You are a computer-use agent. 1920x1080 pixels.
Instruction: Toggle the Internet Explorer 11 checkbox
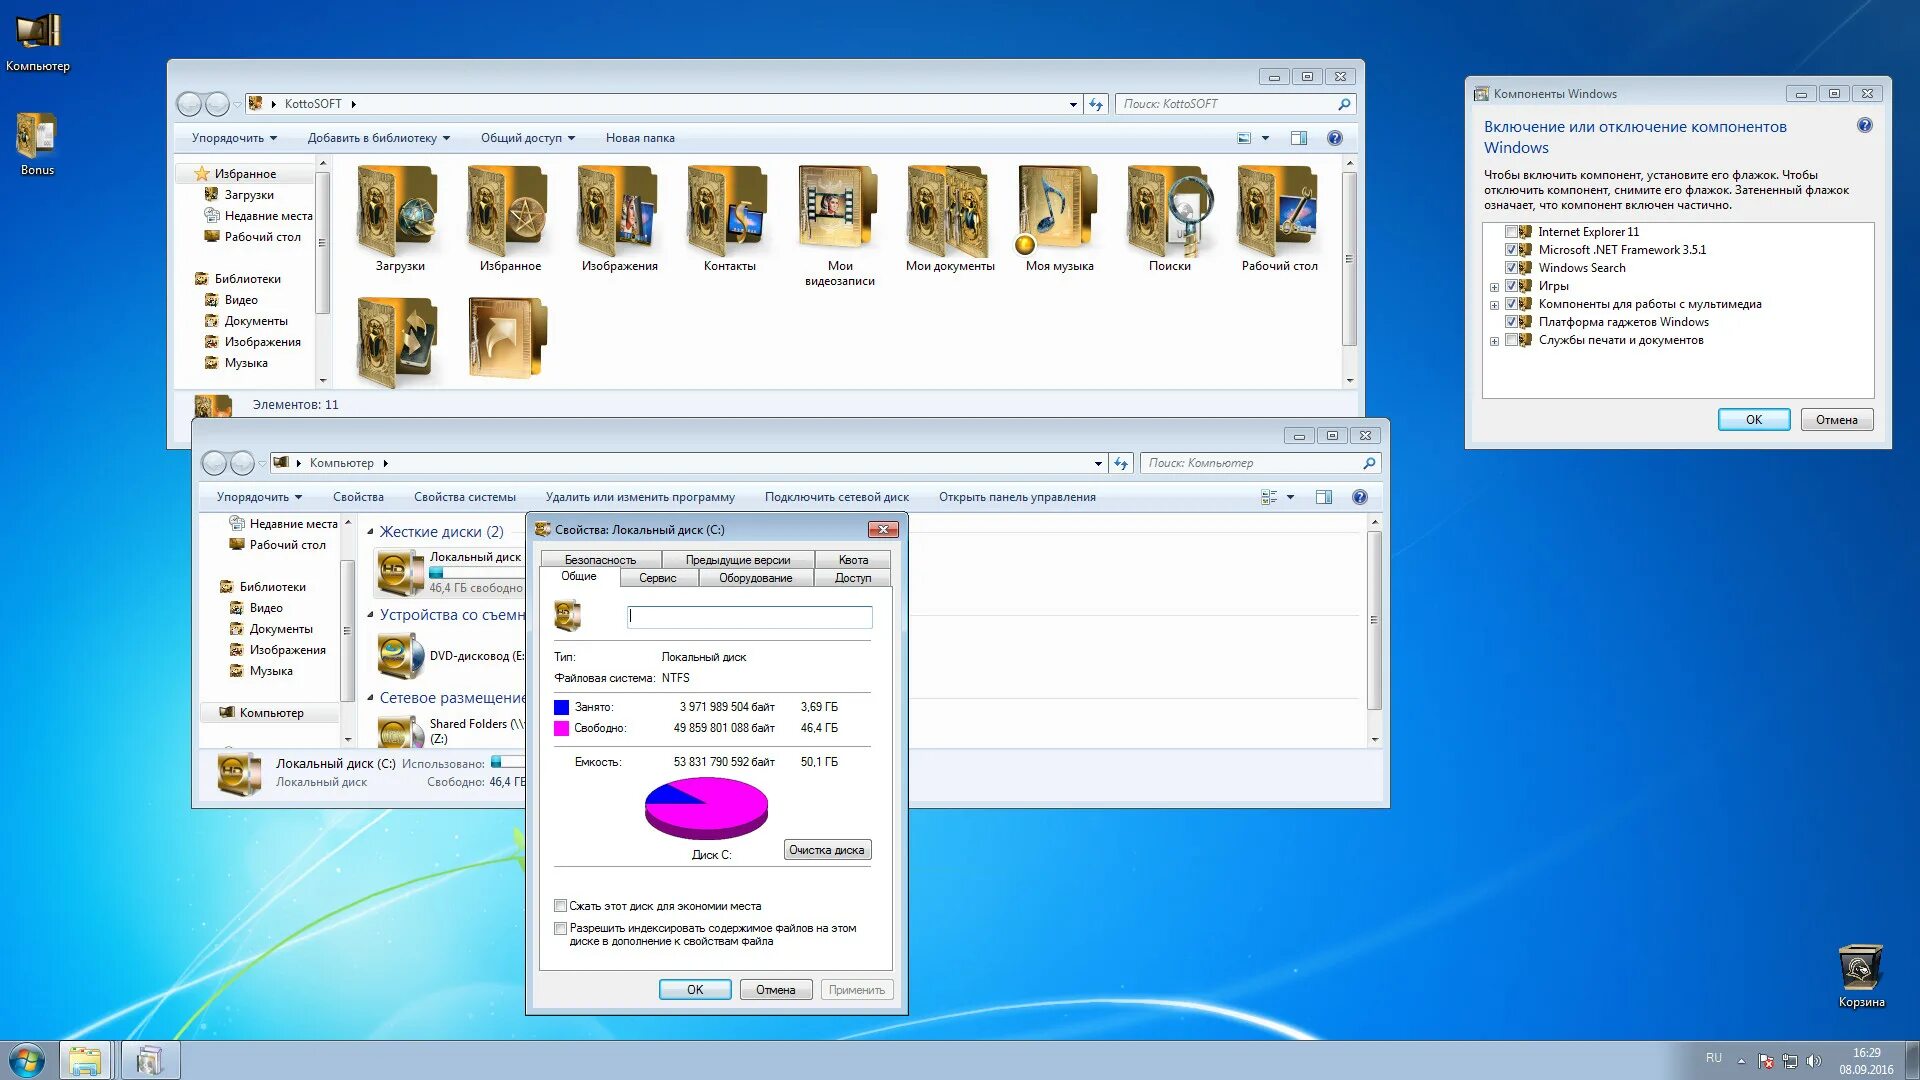[x=1511, y=232]
